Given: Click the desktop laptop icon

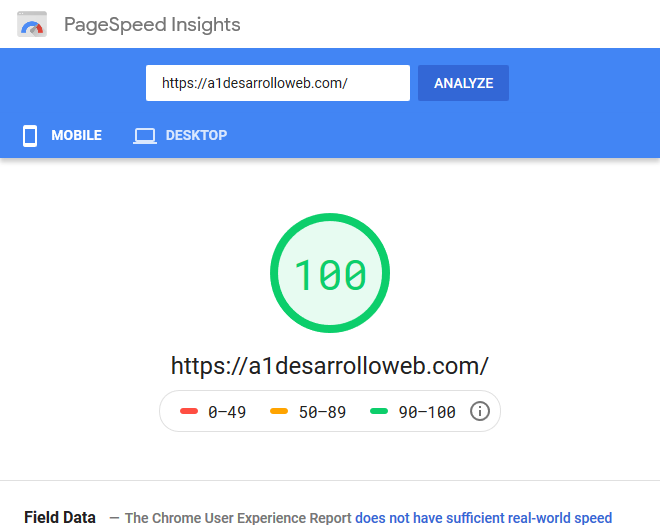Looking at the screenshot, I should (145, 135).
